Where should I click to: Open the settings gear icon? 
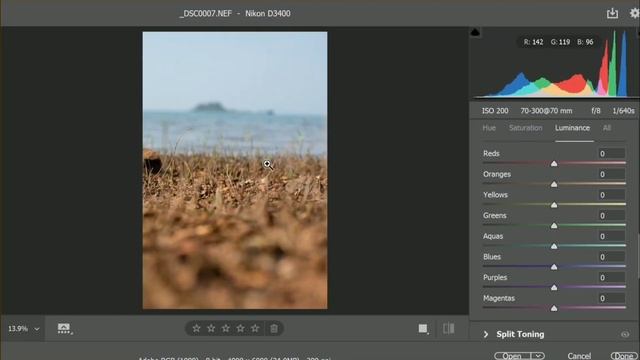(635, 13)
